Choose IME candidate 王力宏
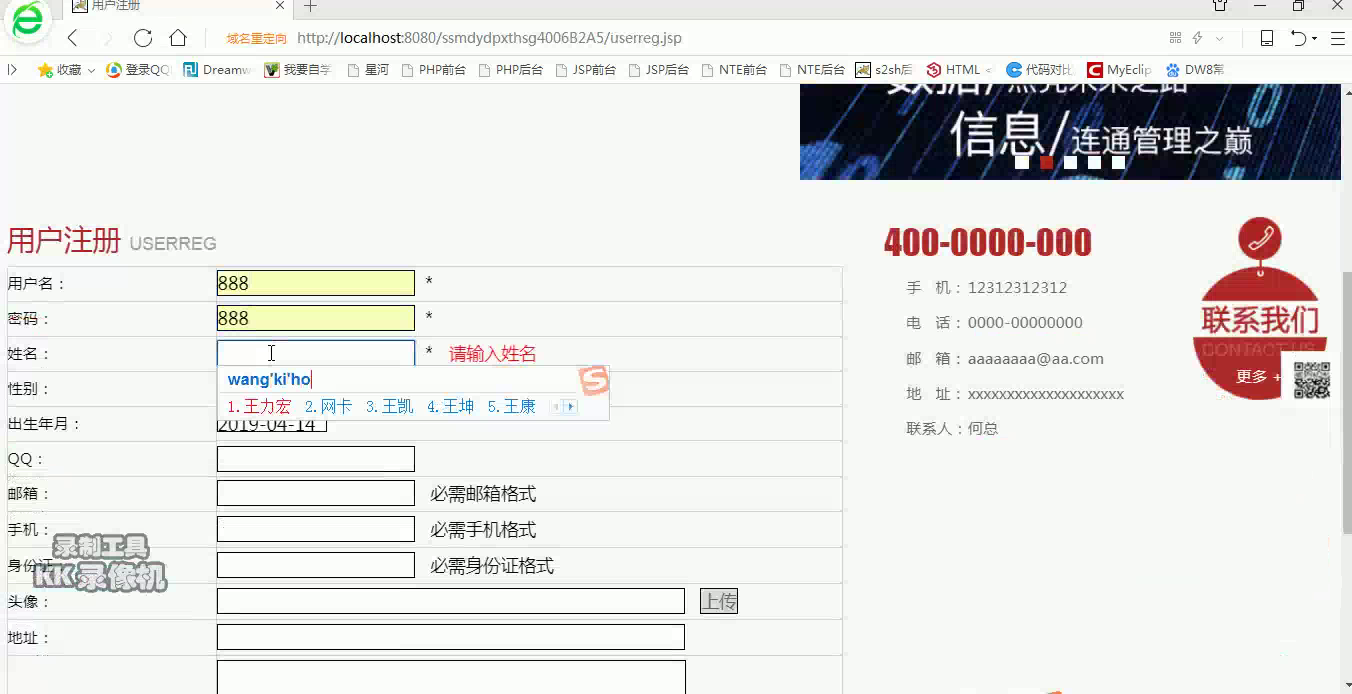Screen dimensions: 1352x694 (x=259, y=406)
